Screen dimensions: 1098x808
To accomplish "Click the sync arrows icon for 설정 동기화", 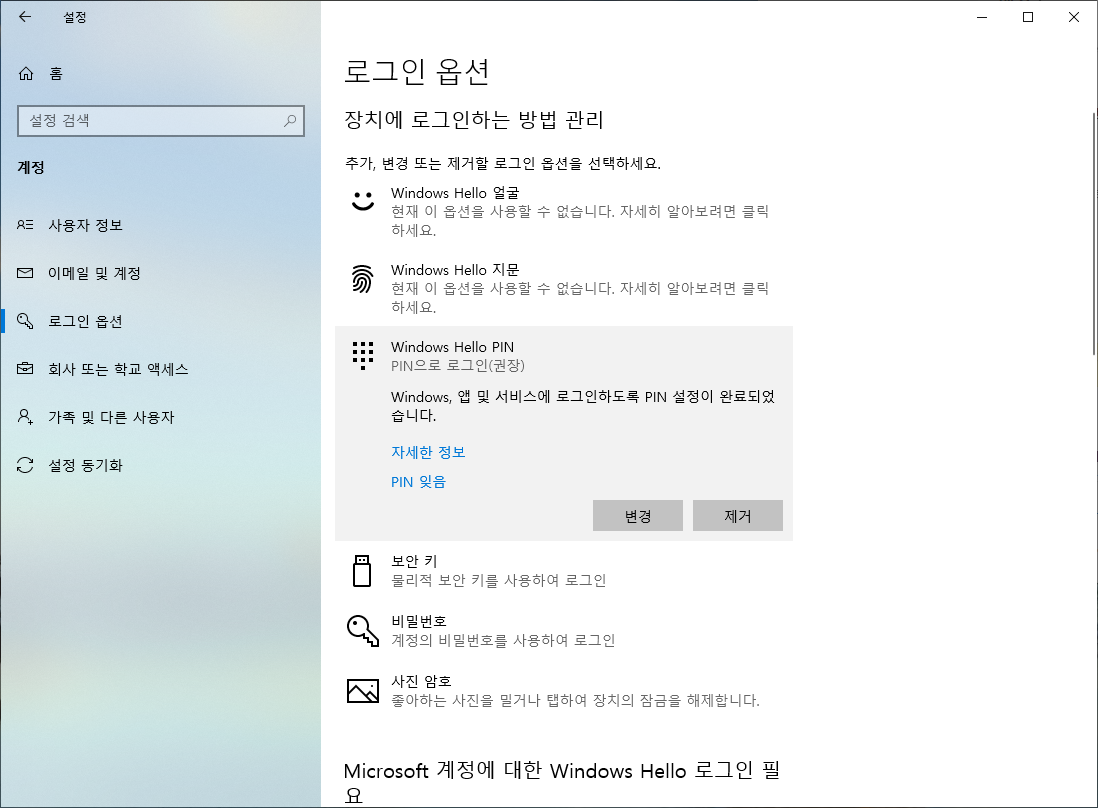I will pos(25,465).
